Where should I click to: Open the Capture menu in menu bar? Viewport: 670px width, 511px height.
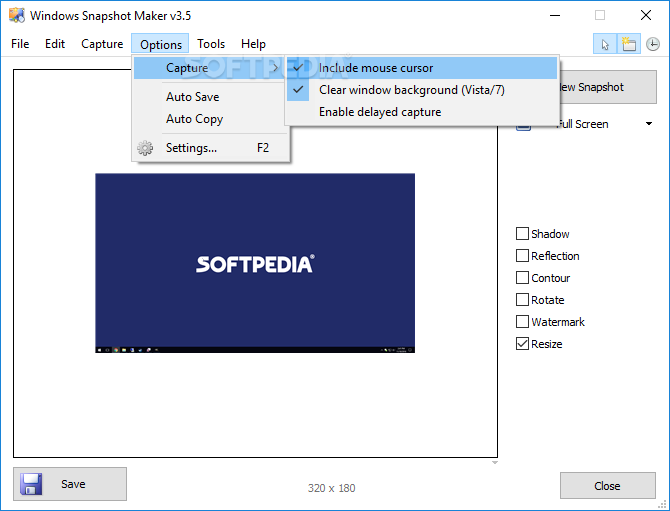coord(102,44)
